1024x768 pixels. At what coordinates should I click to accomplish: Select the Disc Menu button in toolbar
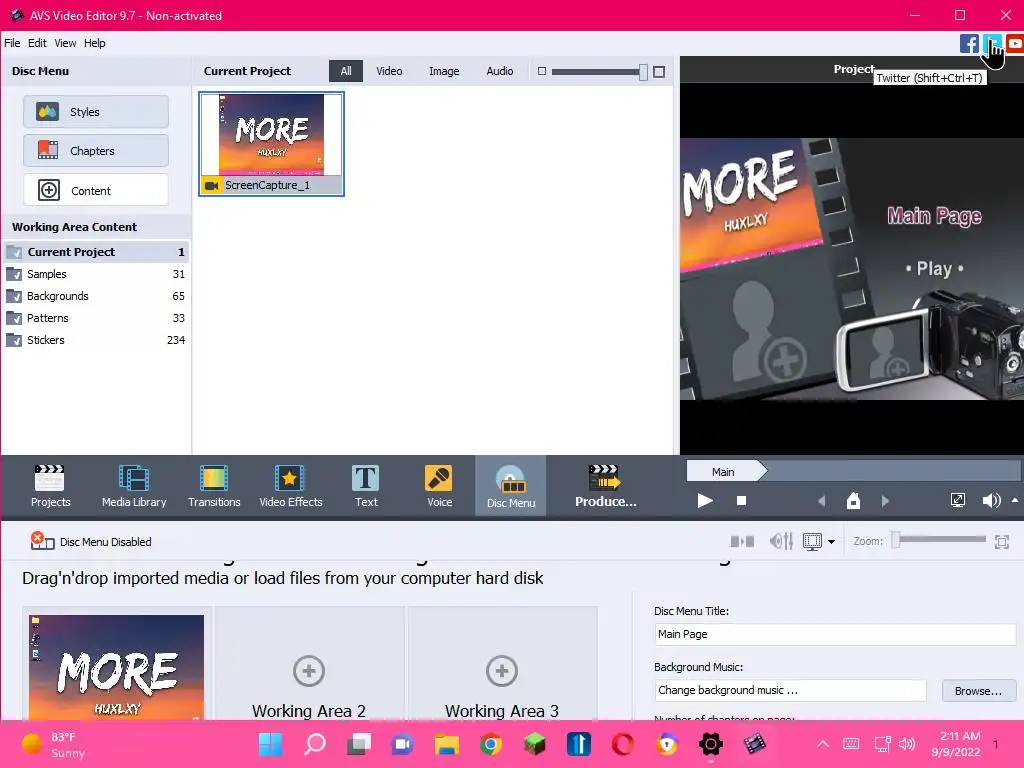(511, 486)
